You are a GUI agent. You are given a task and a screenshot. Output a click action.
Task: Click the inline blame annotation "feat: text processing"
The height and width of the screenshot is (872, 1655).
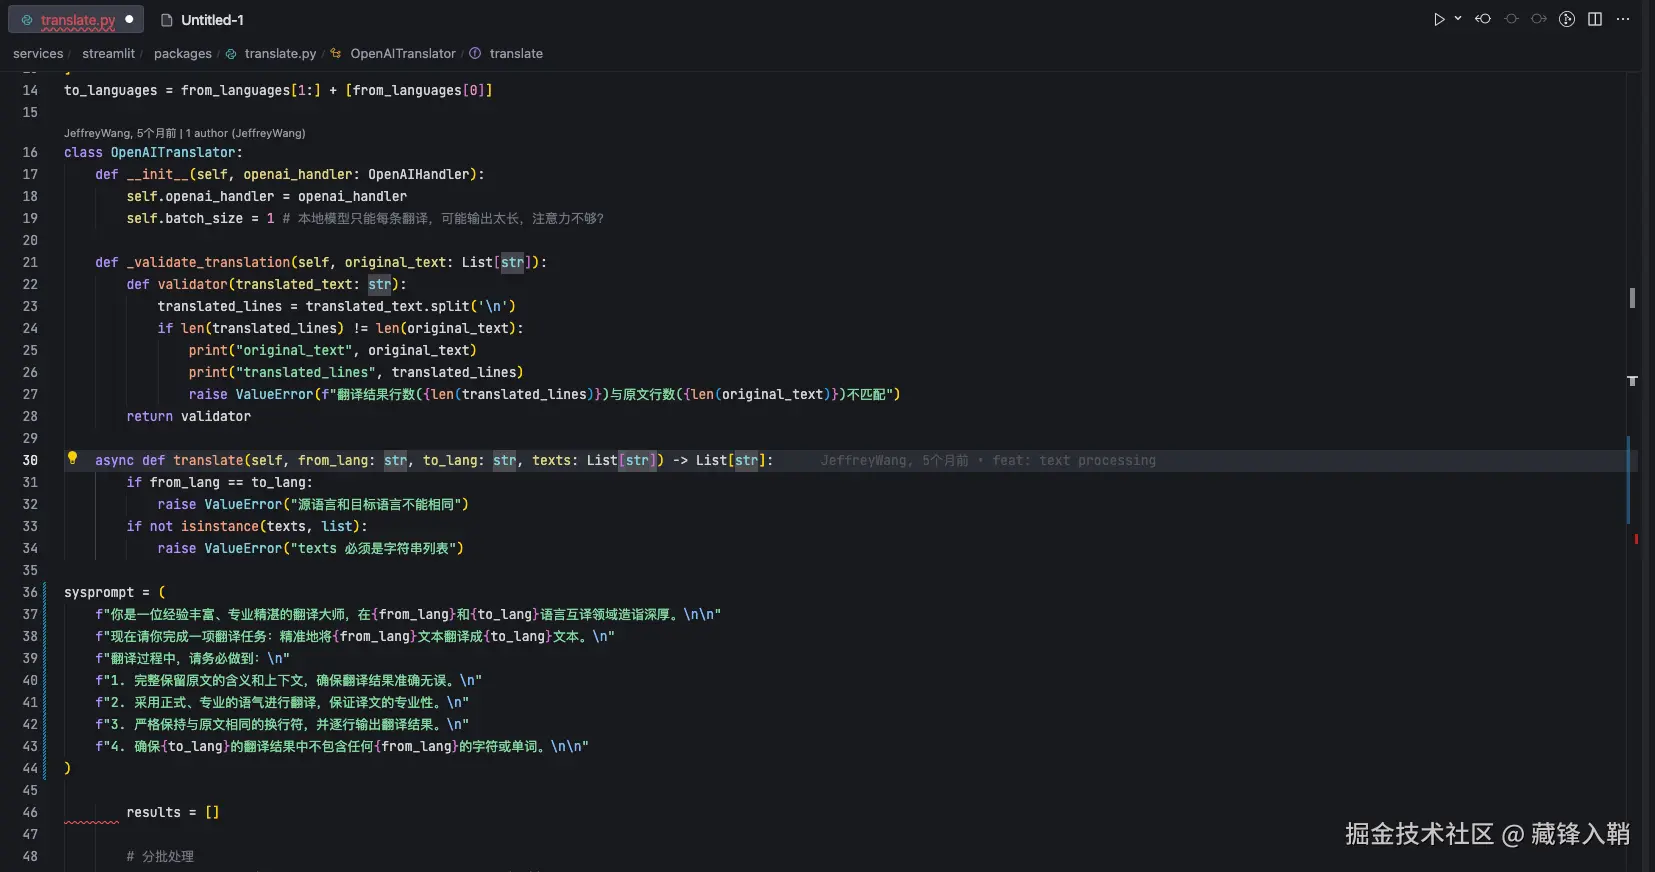pyautogui.click(x=1074, y=460)
